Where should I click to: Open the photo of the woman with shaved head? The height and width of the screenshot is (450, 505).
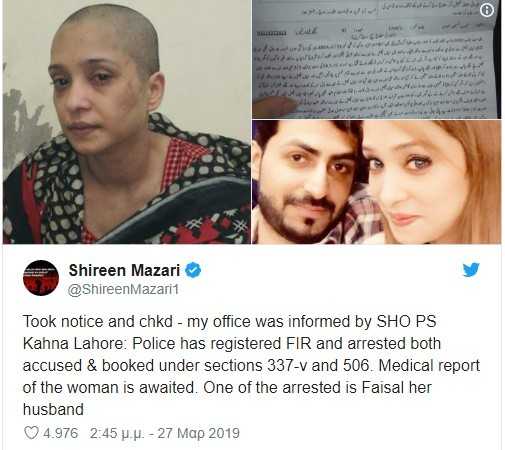pyautogui.click(x=127, y=122)
